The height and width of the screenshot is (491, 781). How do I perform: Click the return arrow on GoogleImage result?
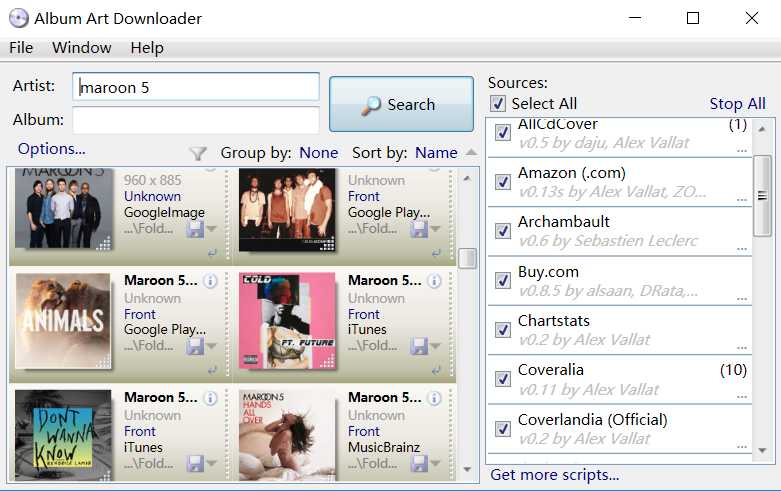212,253
